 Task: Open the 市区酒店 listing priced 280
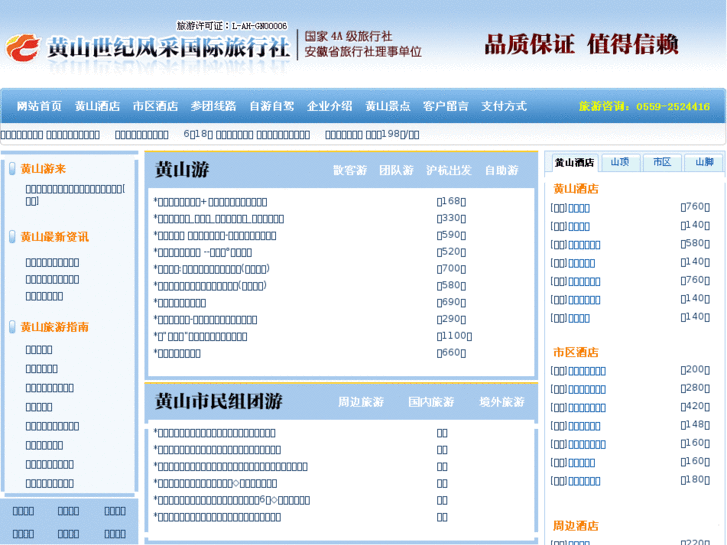[x=587, y=390]
